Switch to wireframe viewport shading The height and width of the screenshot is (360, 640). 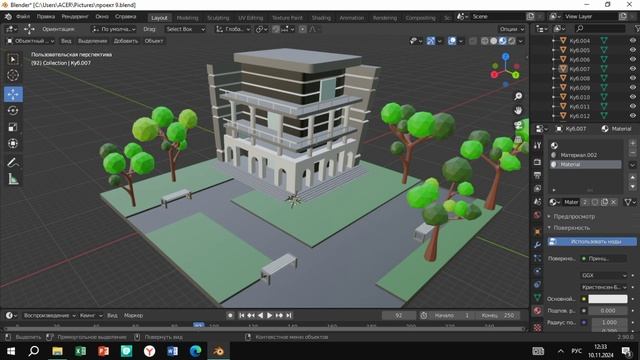click(484, 41)
